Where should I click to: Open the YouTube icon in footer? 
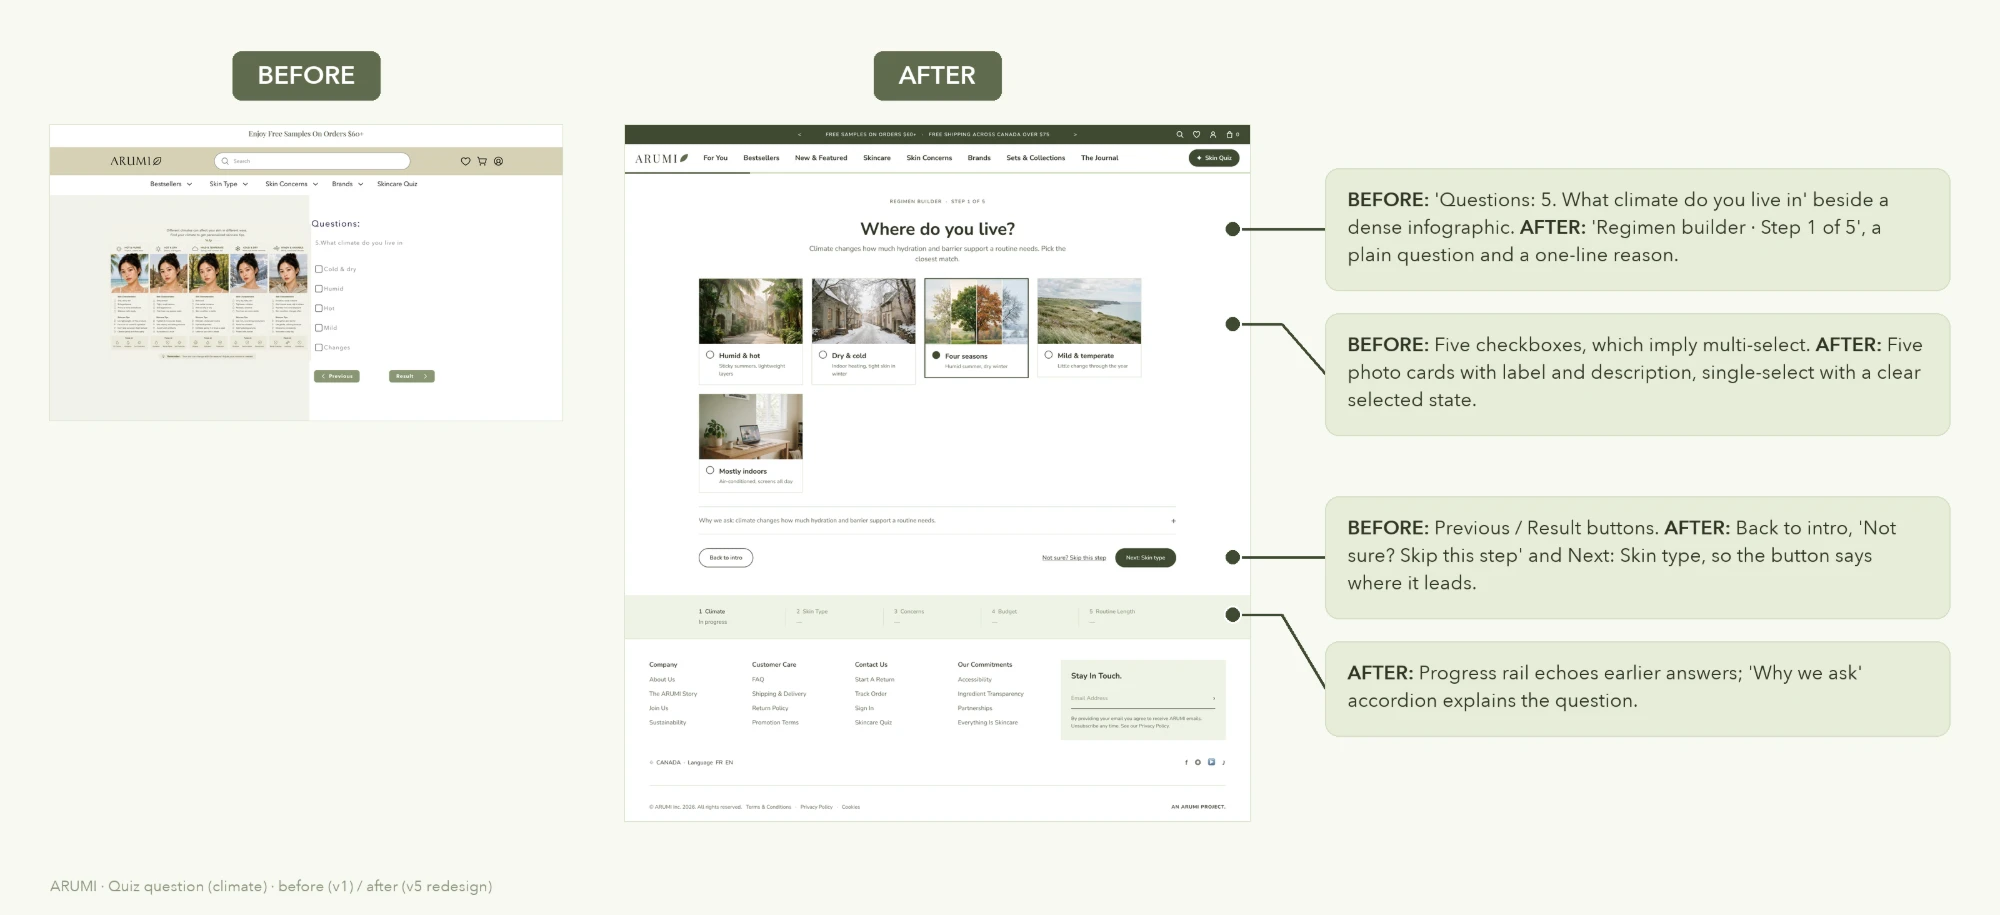coord(1211,762)
